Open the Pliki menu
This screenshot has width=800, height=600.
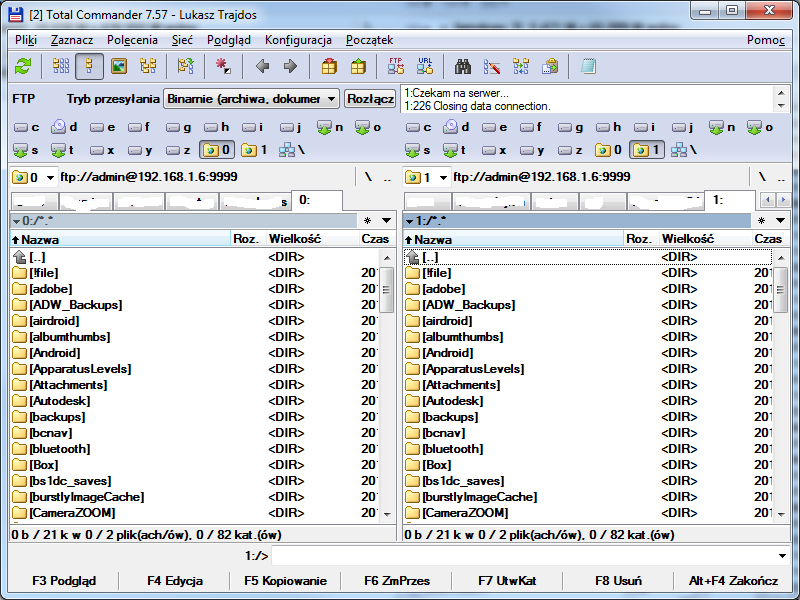(x=26, y=40)
